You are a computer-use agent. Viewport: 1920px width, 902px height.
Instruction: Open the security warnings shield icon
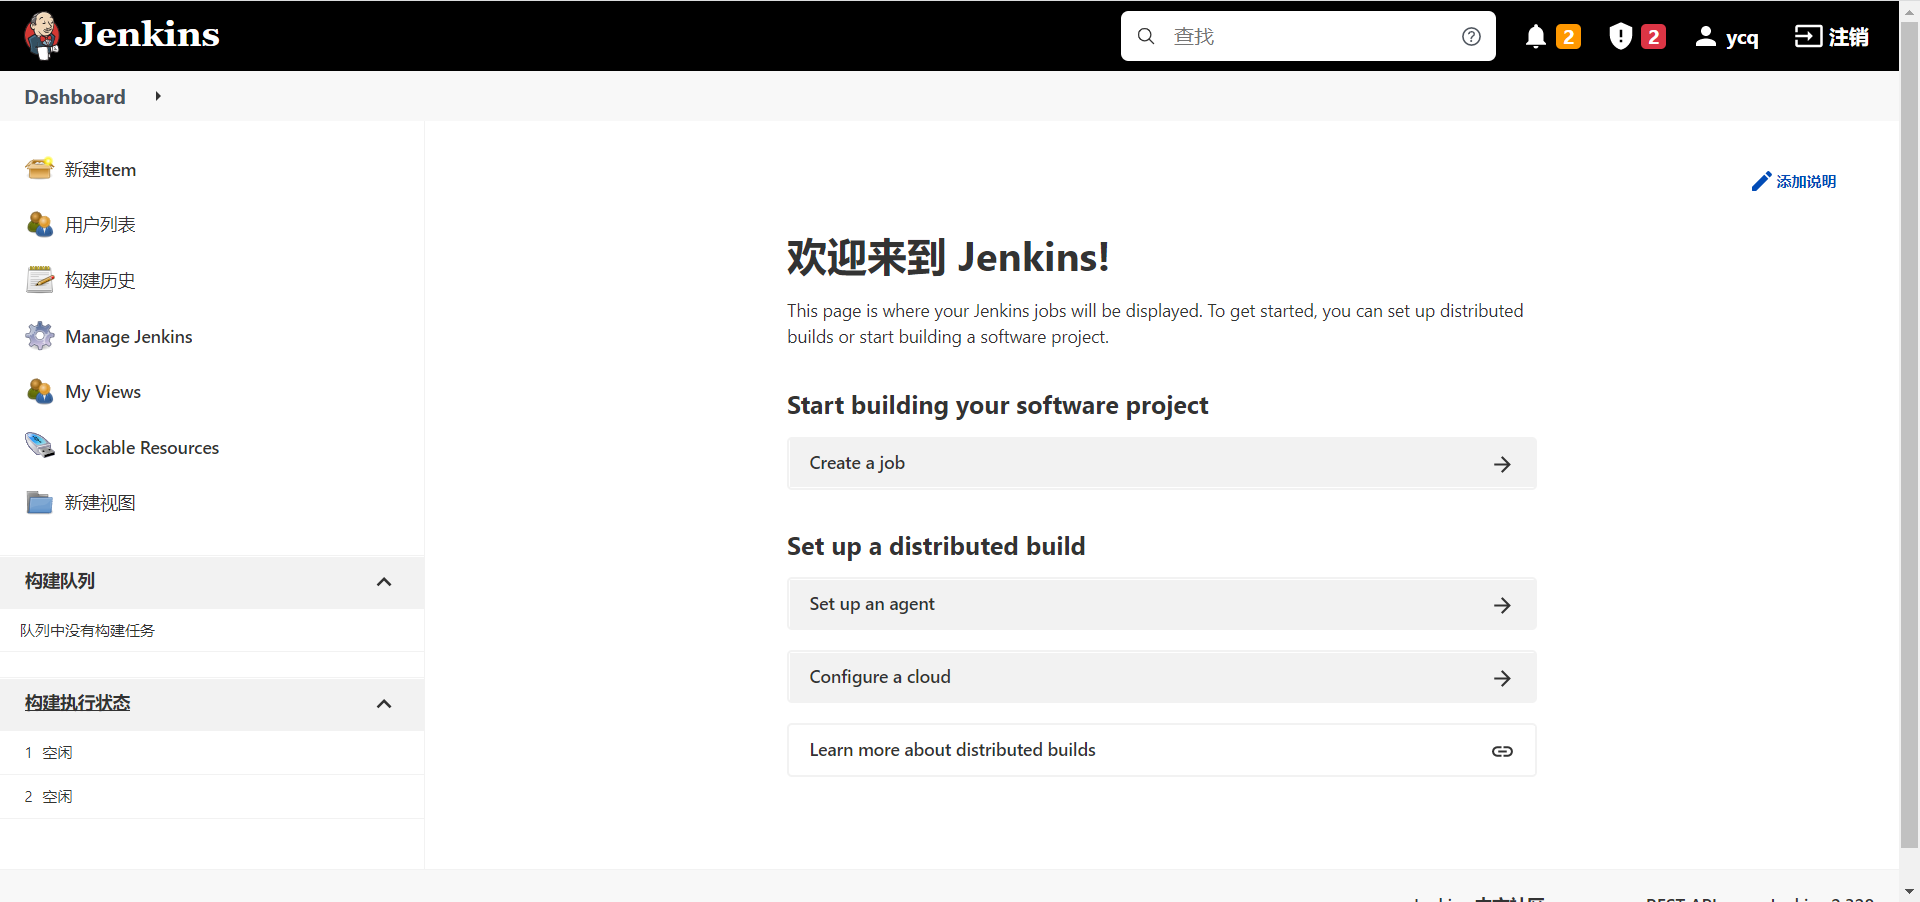click(x=1621, y=37)
